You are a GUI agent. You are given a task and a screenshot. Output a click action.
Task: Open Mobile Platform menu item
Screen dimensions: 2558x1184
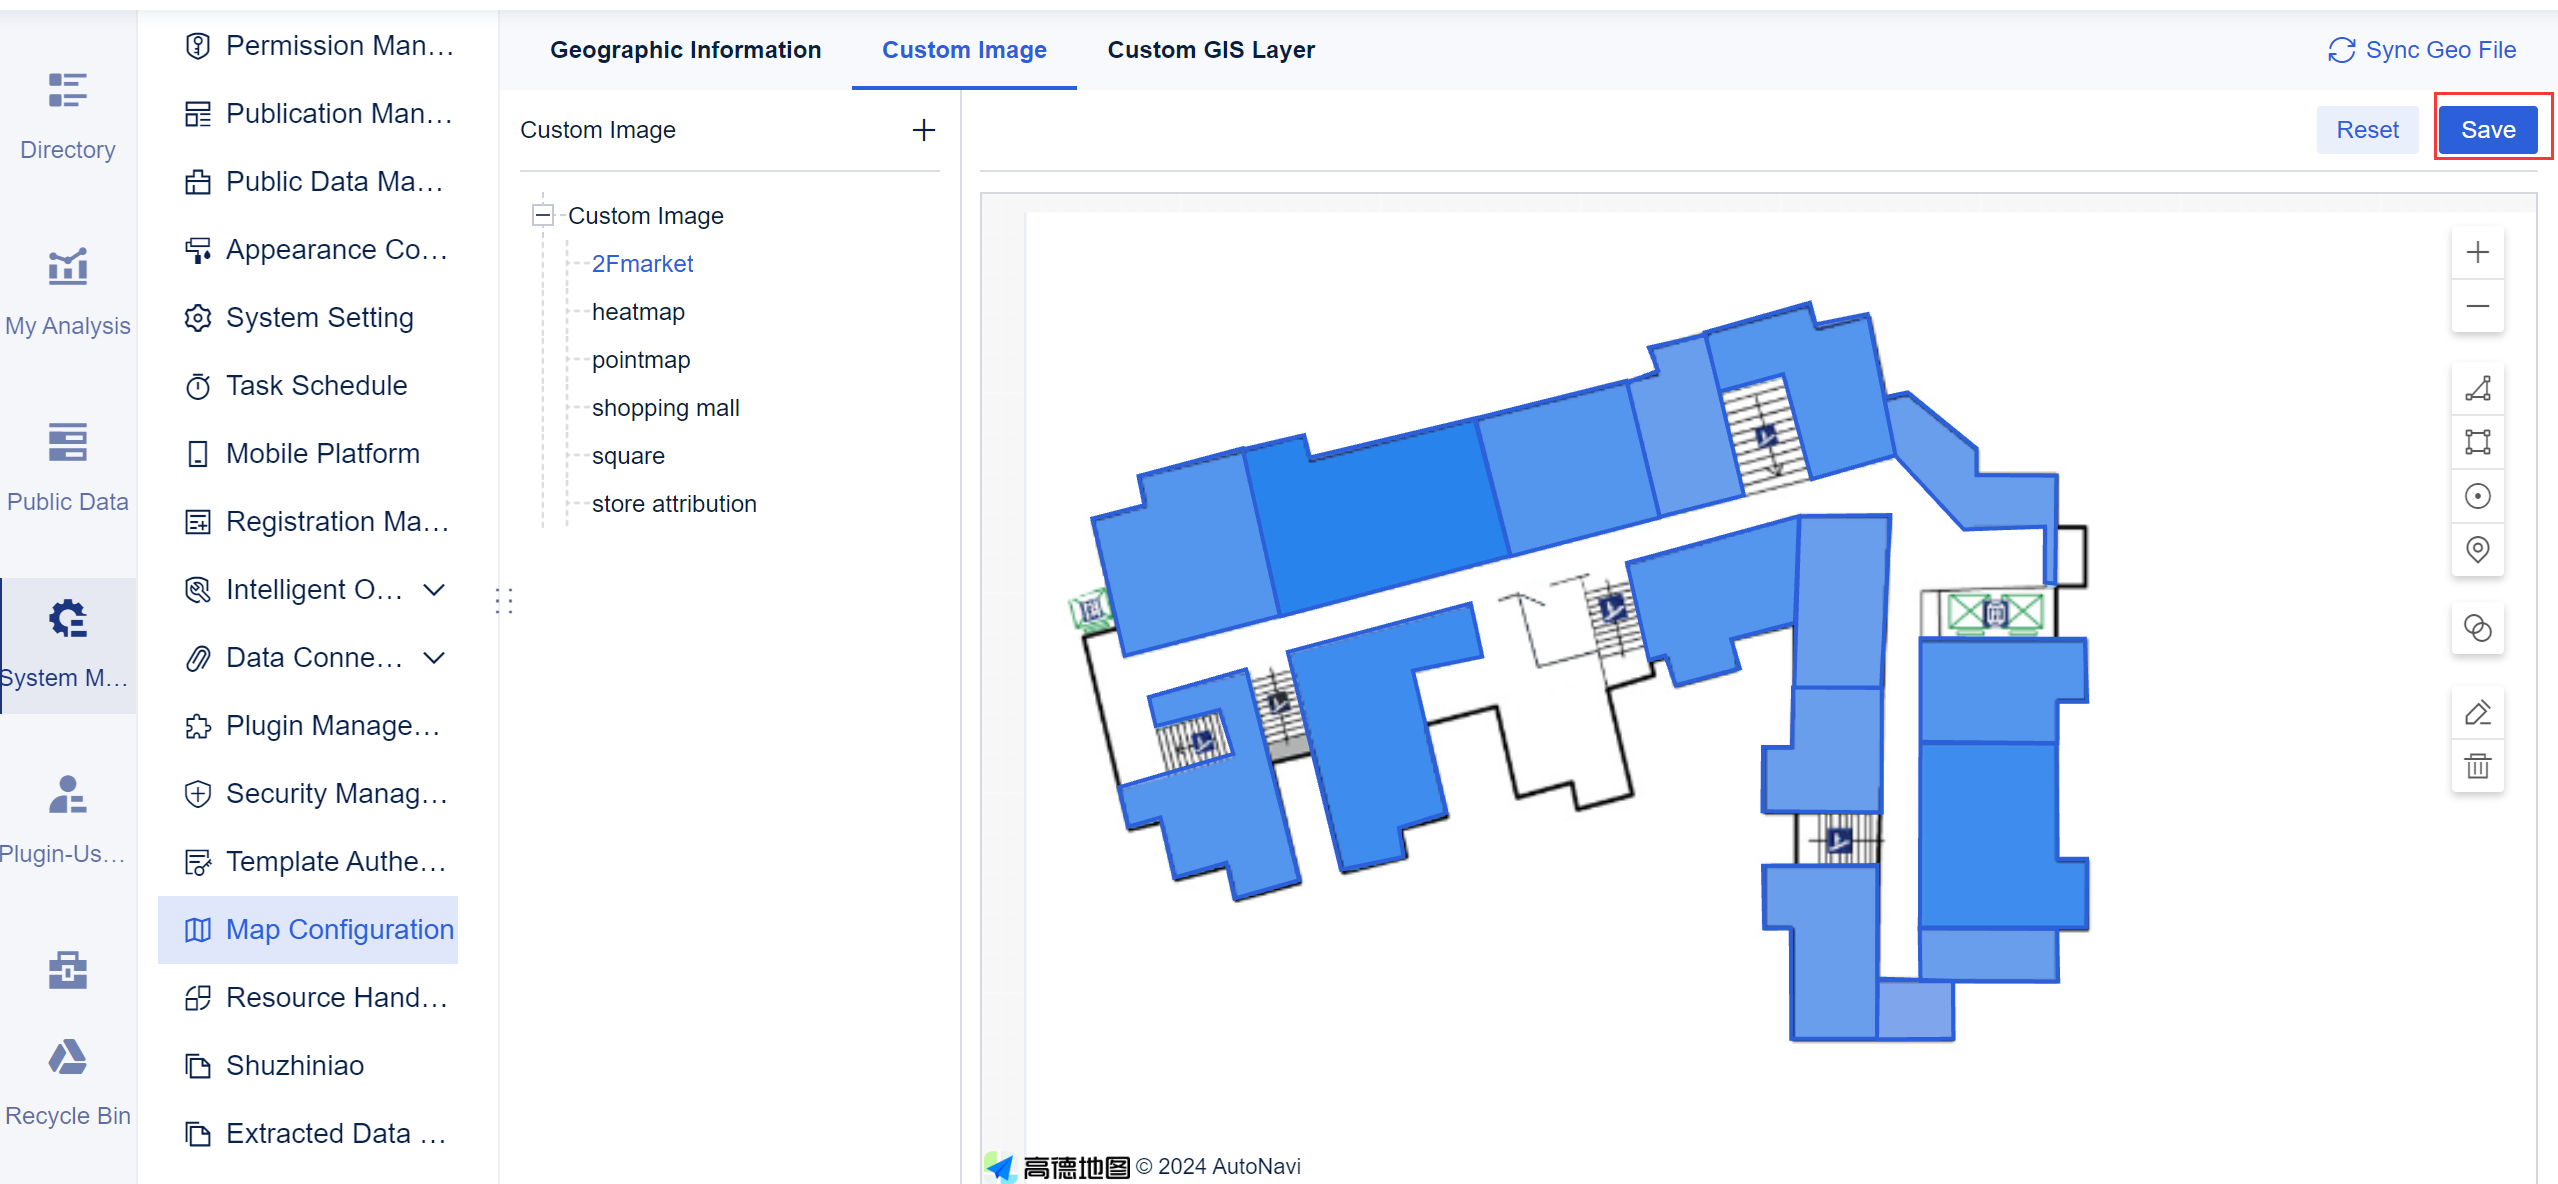pyautogui.click(x=308, y=454)
